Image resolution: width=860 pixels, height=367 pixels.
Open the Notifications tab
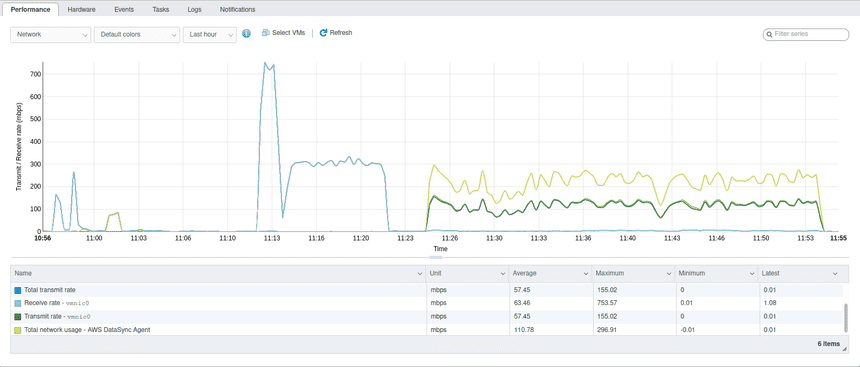237,9
